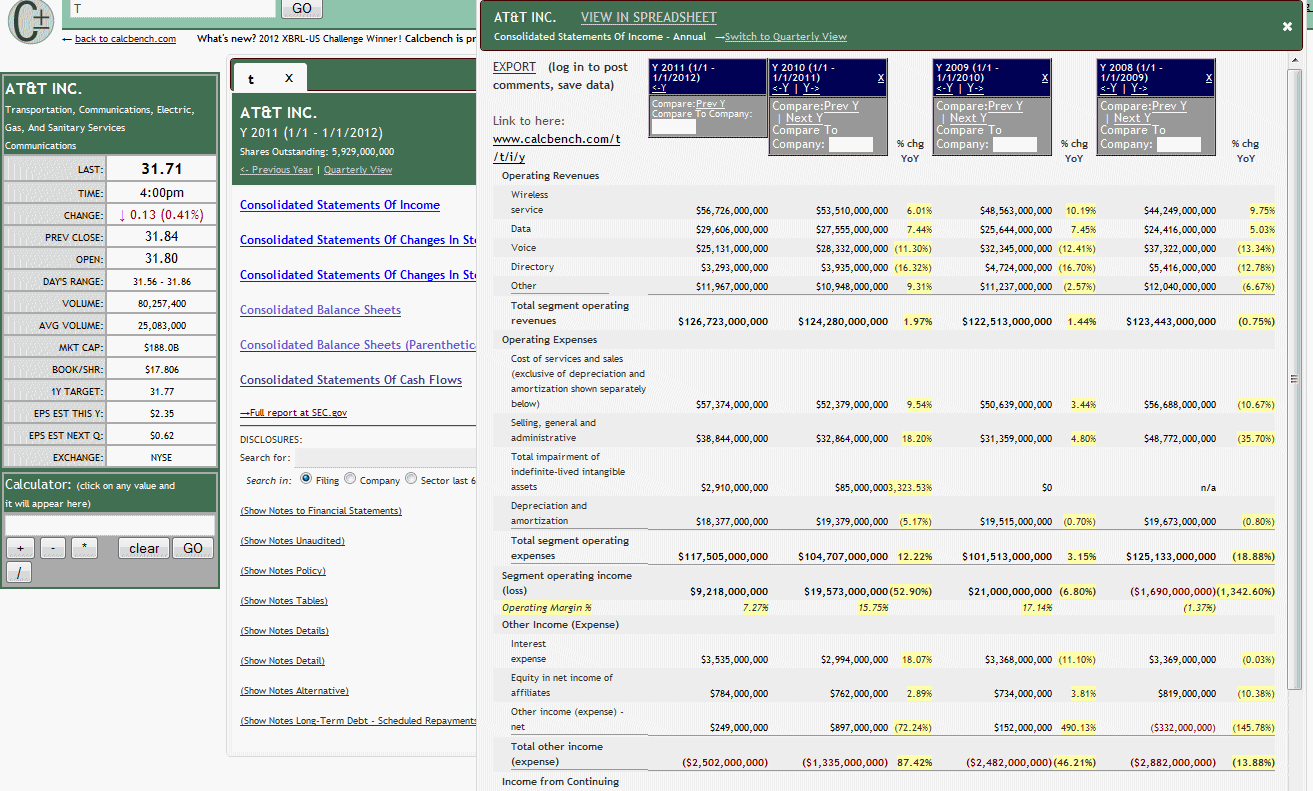Image resolution: width=1313 pixels, height=791 pixels.
Task: Show Notes Unaudited
Action: pyautogui.click(x=292, y=541)
